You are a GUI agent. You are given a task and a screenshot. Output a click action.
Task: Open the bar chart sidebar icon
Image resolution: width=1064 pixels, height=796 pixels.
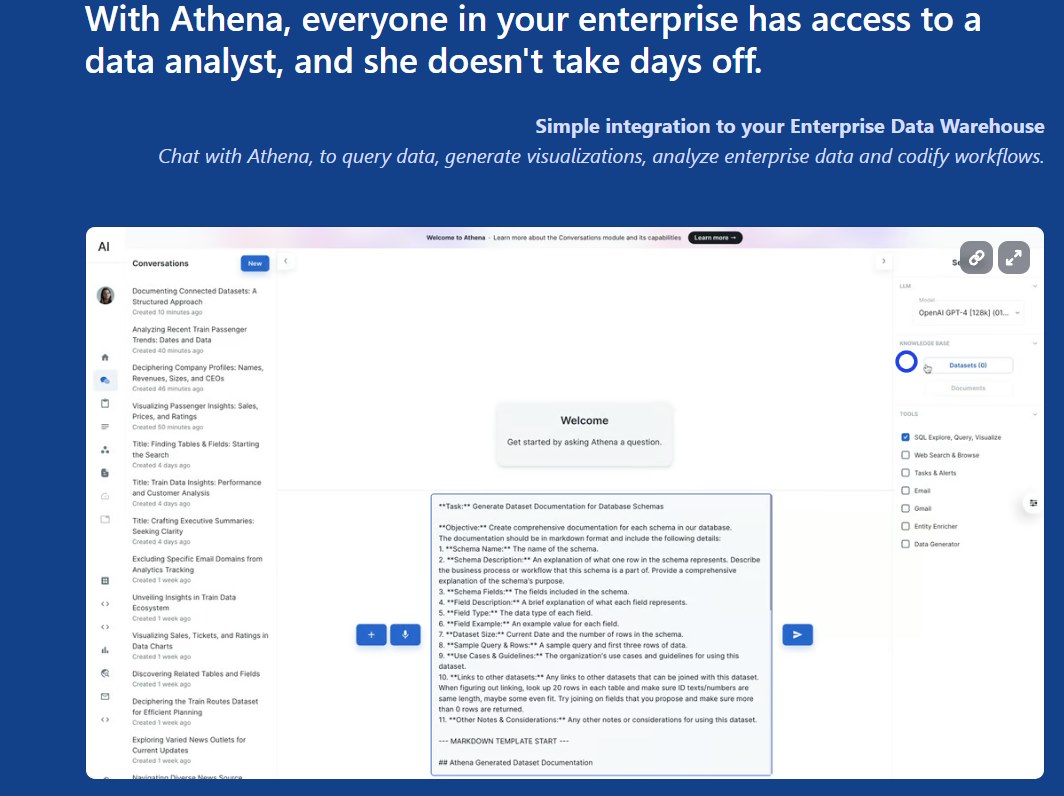click(104, 650)
